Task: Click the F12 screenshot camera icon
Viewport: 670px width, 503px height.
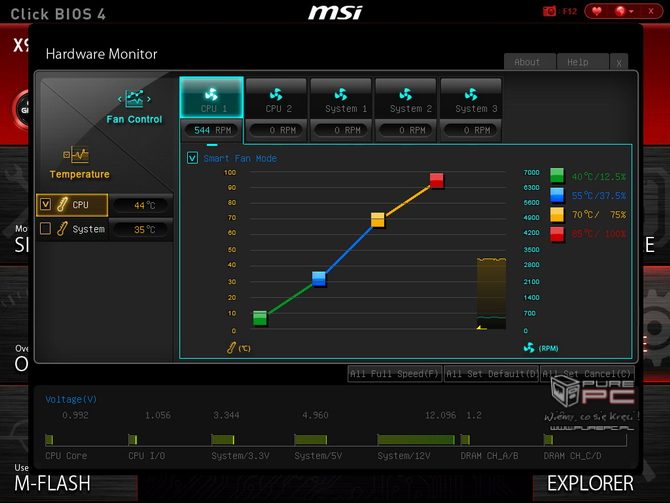Action: 549,11
